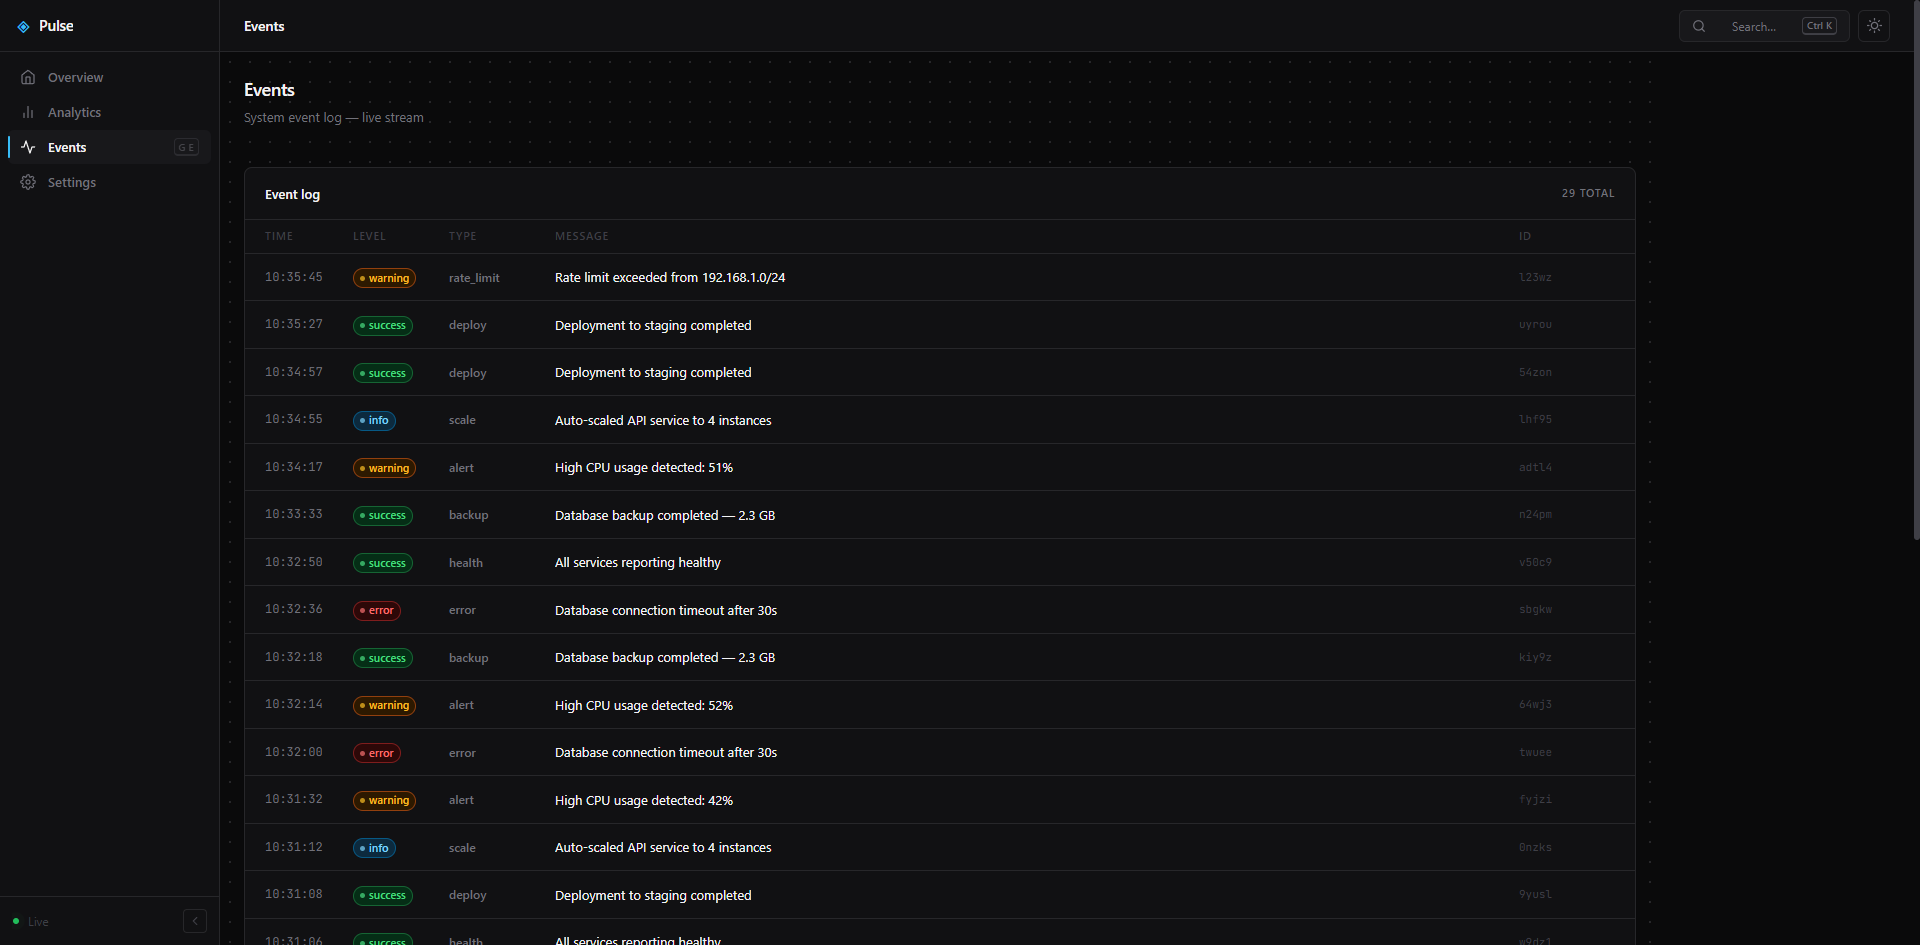
Task: Select 'All services reporting healthy' at 10:32:50
Action: click(x=638, y=563)
